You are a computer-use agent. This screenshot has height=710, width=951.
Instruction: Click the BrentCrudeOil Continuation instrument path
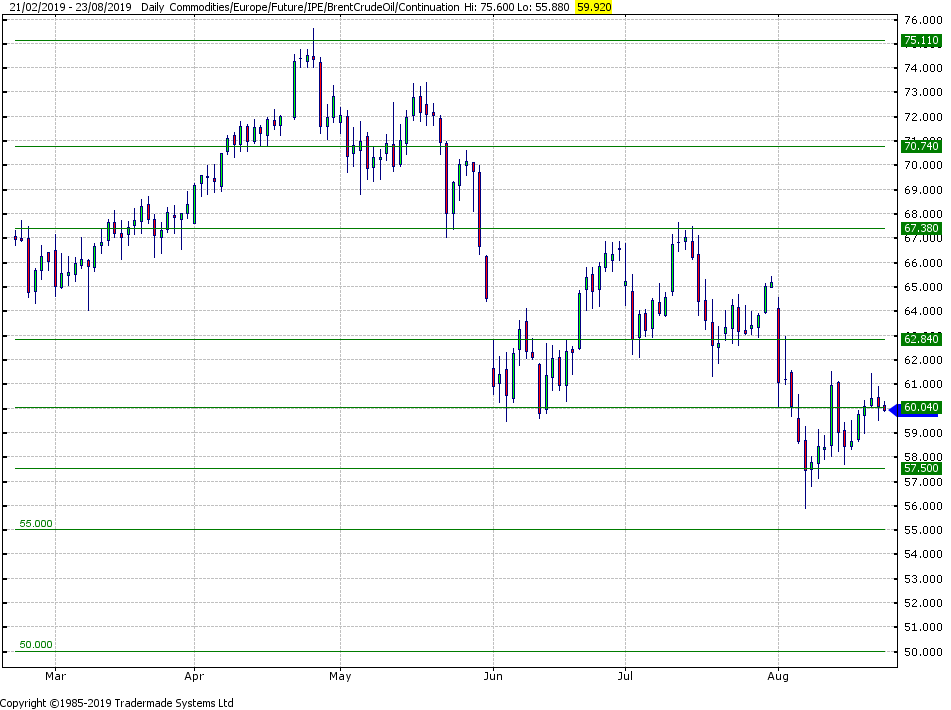coord(330,7)
